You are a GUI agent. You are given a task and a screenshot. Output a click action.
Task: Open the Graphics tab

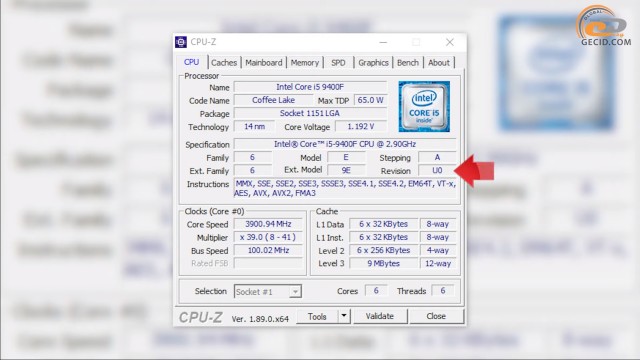(x=373, y=63)
